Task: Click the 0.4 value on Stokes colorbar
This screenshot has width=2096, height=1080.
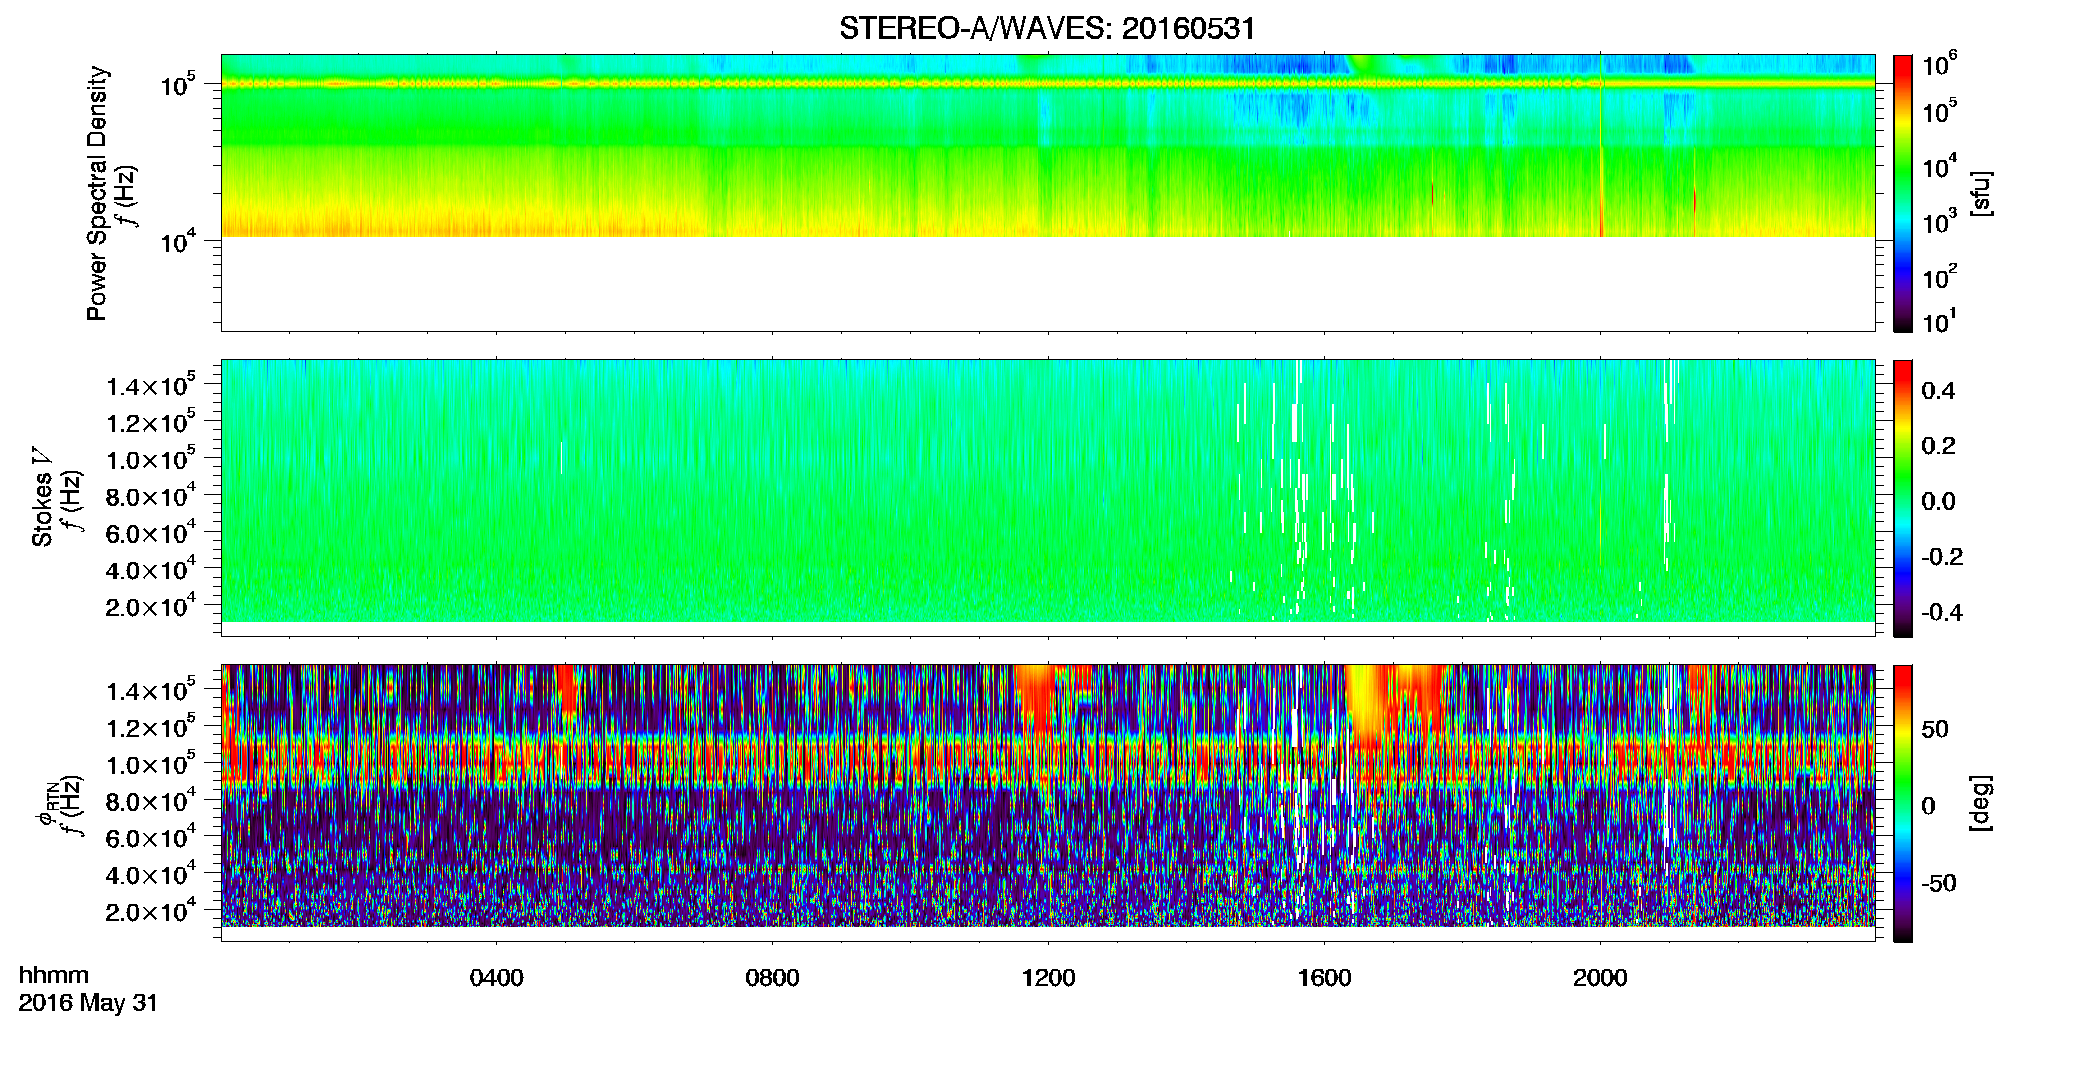Action: 1938,391
